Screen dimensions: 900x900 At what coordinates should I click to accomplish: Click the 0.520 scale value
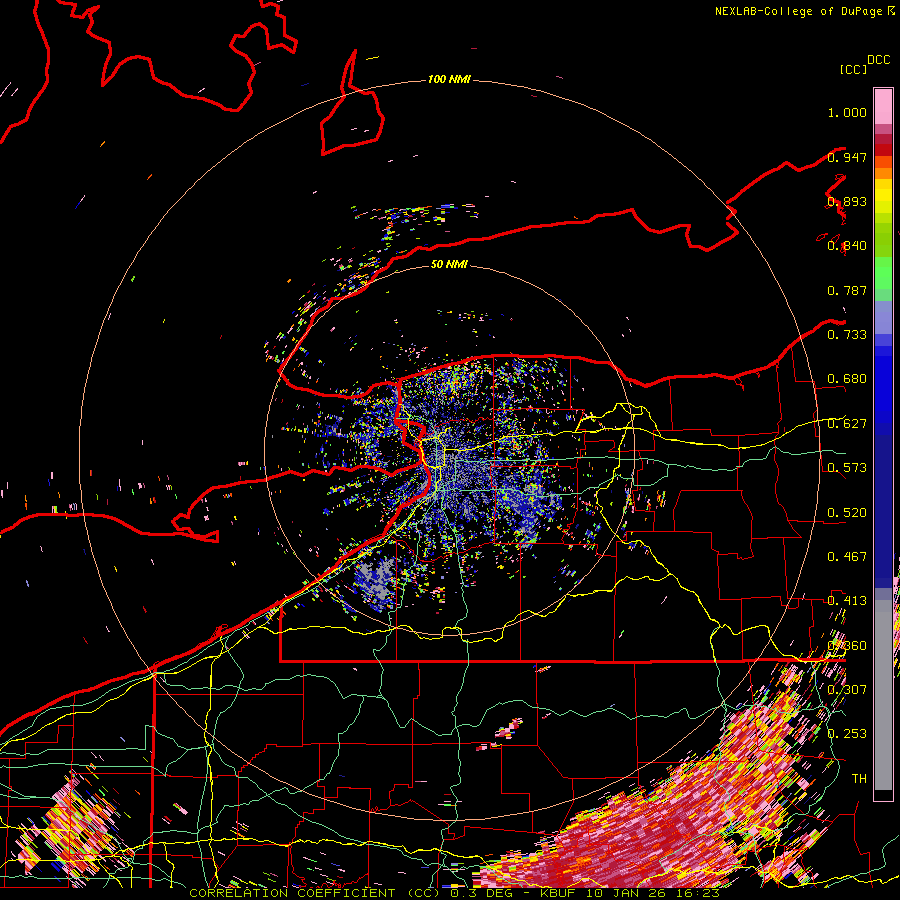pyautogui.click(x=847, y=513)
